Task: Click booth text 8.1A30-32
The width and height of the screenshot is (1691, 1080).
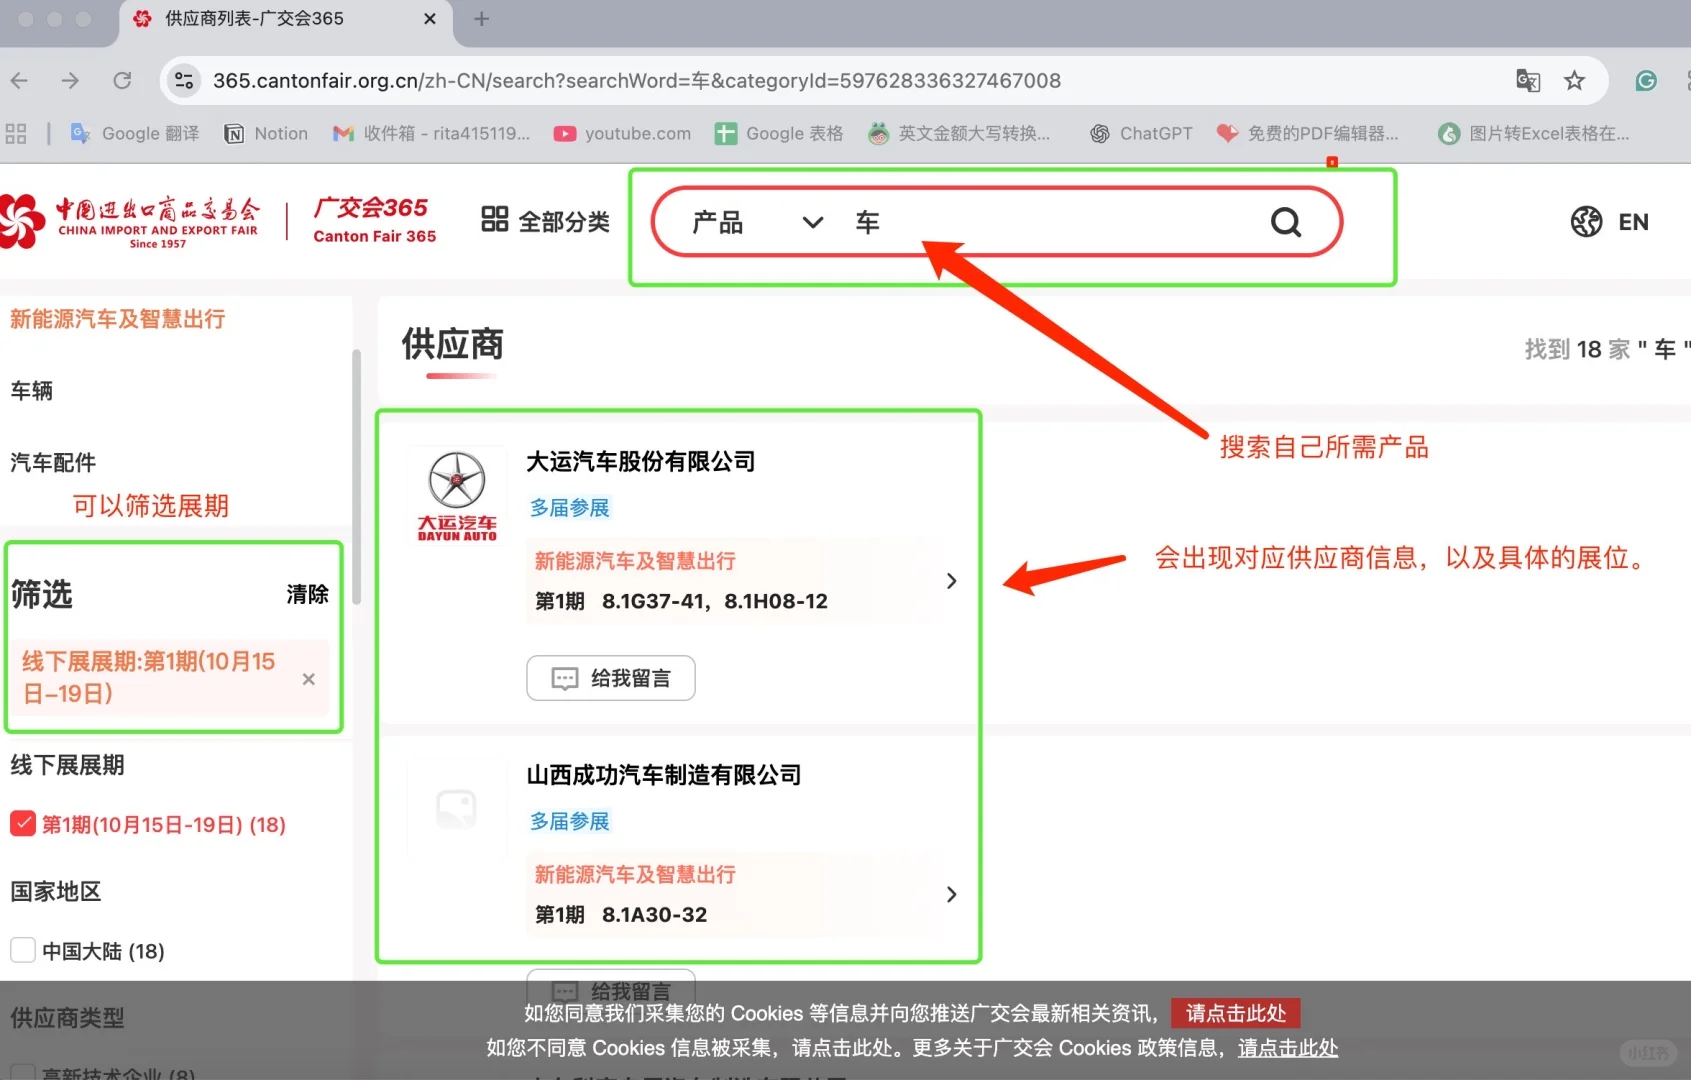Action: 654,914
